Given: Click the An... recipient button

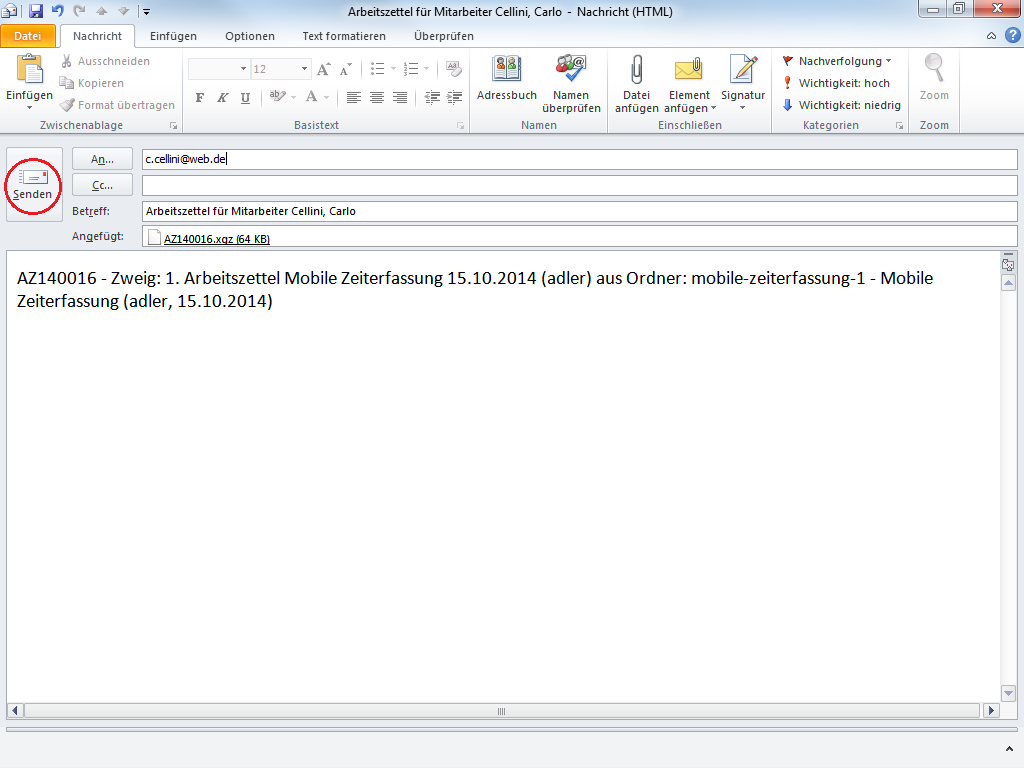Looking at the screenshot, I should (x=102, y=159).
